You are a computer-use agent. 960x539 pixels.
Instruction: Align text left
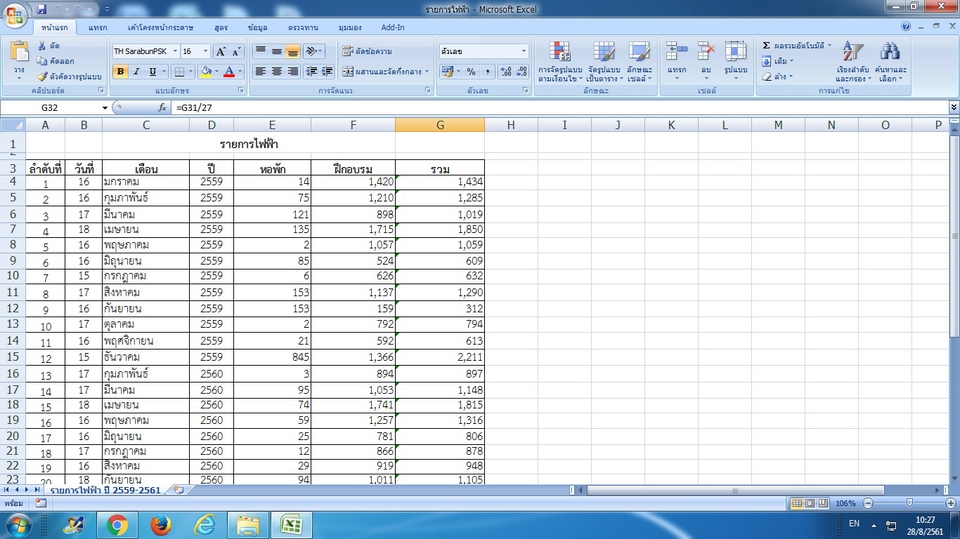click(x=260, y=72)
